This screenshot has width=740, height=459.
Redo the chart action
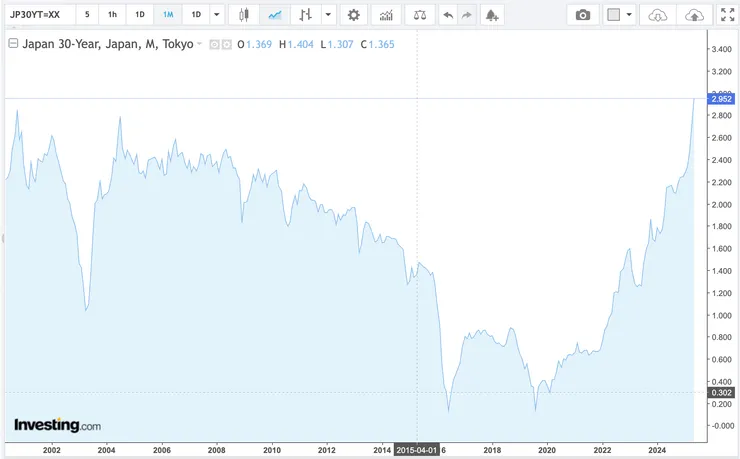pos(467,15)
